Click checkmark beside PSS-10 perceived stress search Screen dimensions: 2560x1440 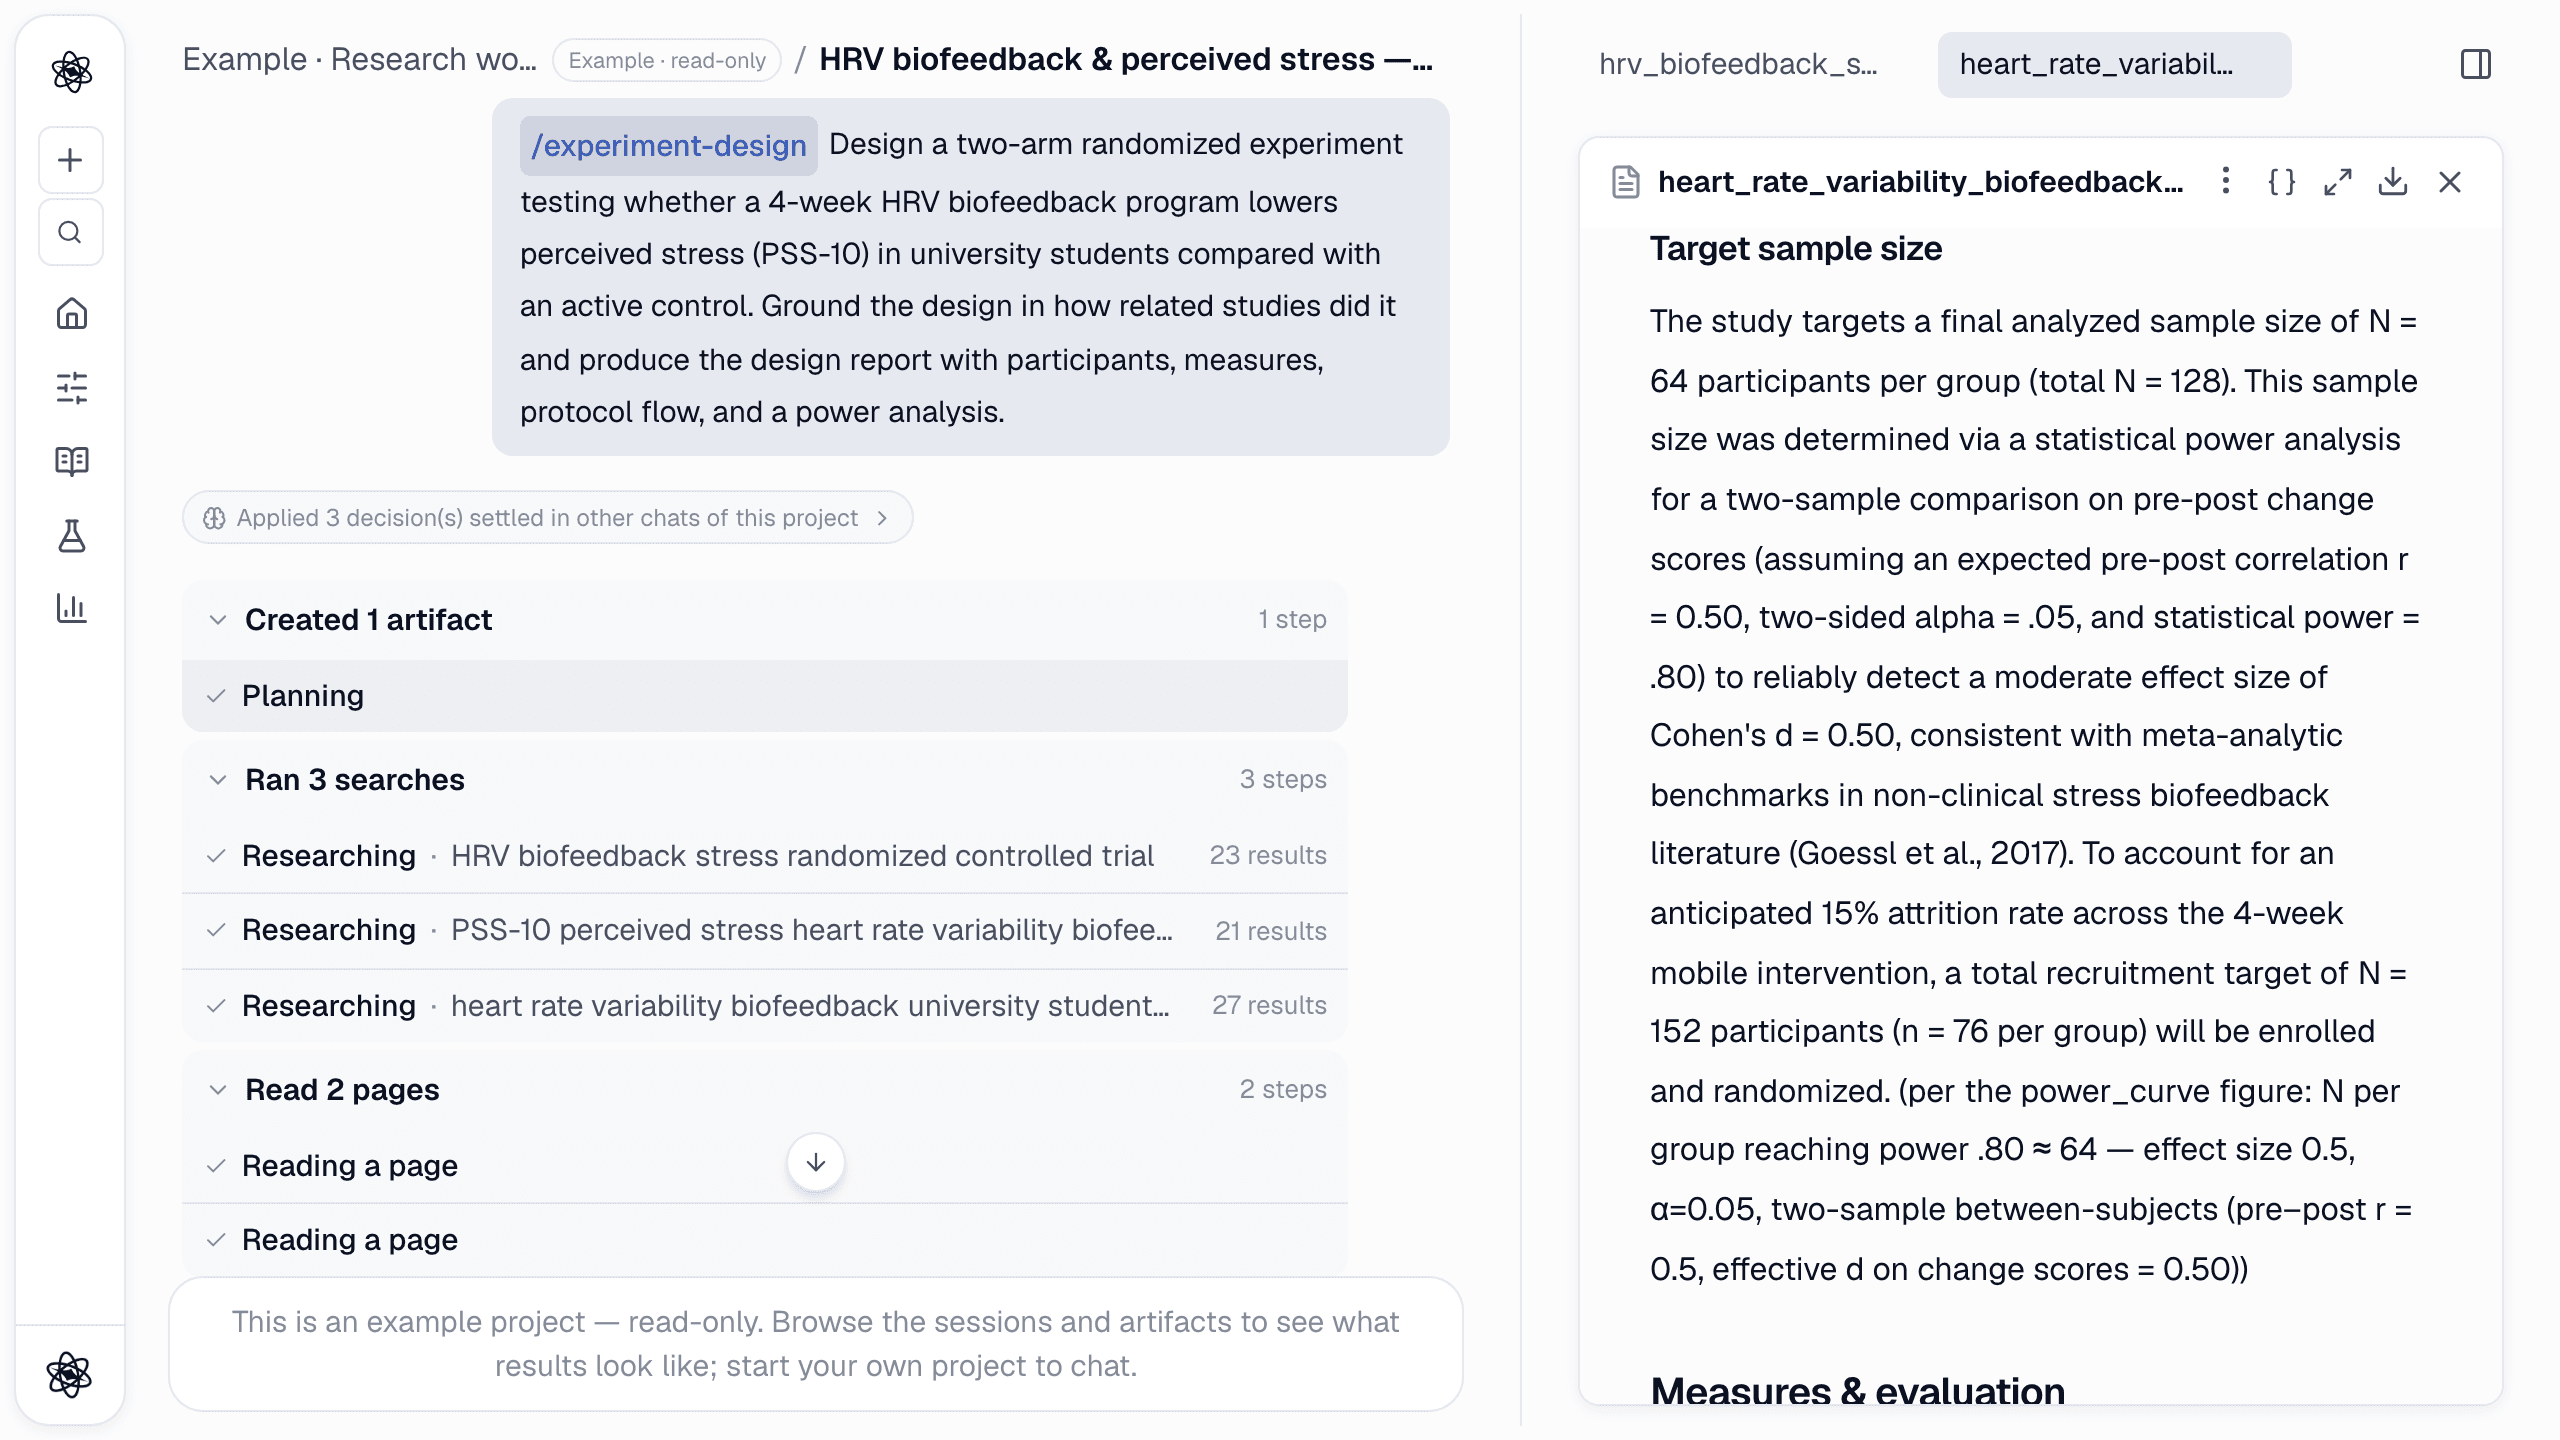coord(216,930)
